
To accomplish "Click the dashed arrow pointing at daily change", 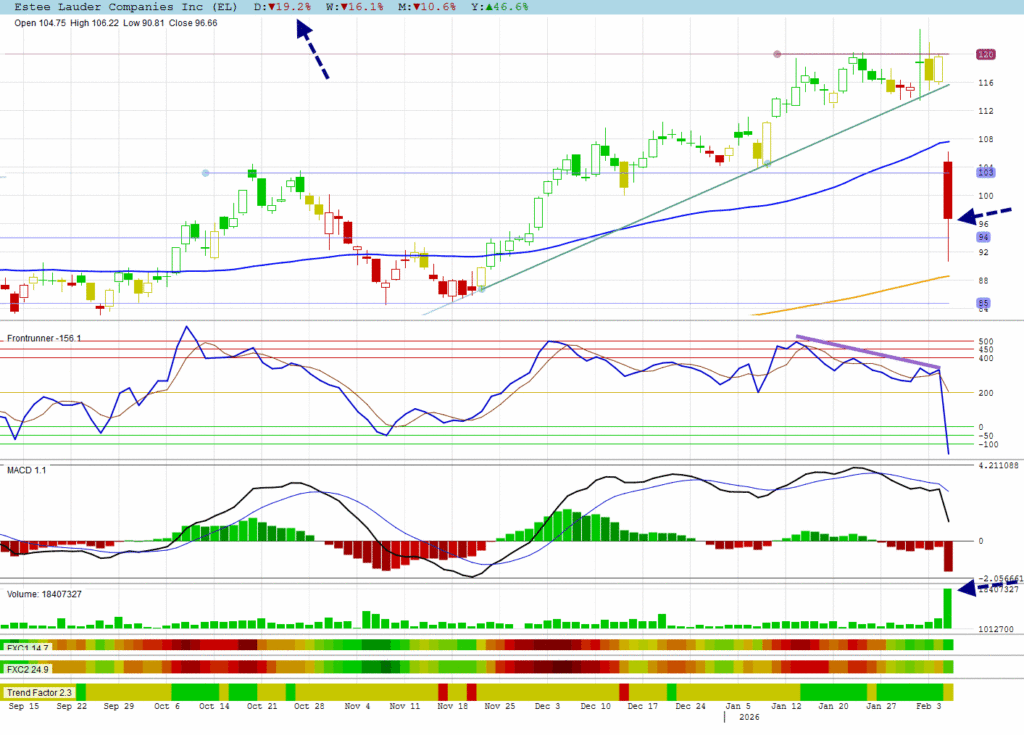I will click(312, 50).
